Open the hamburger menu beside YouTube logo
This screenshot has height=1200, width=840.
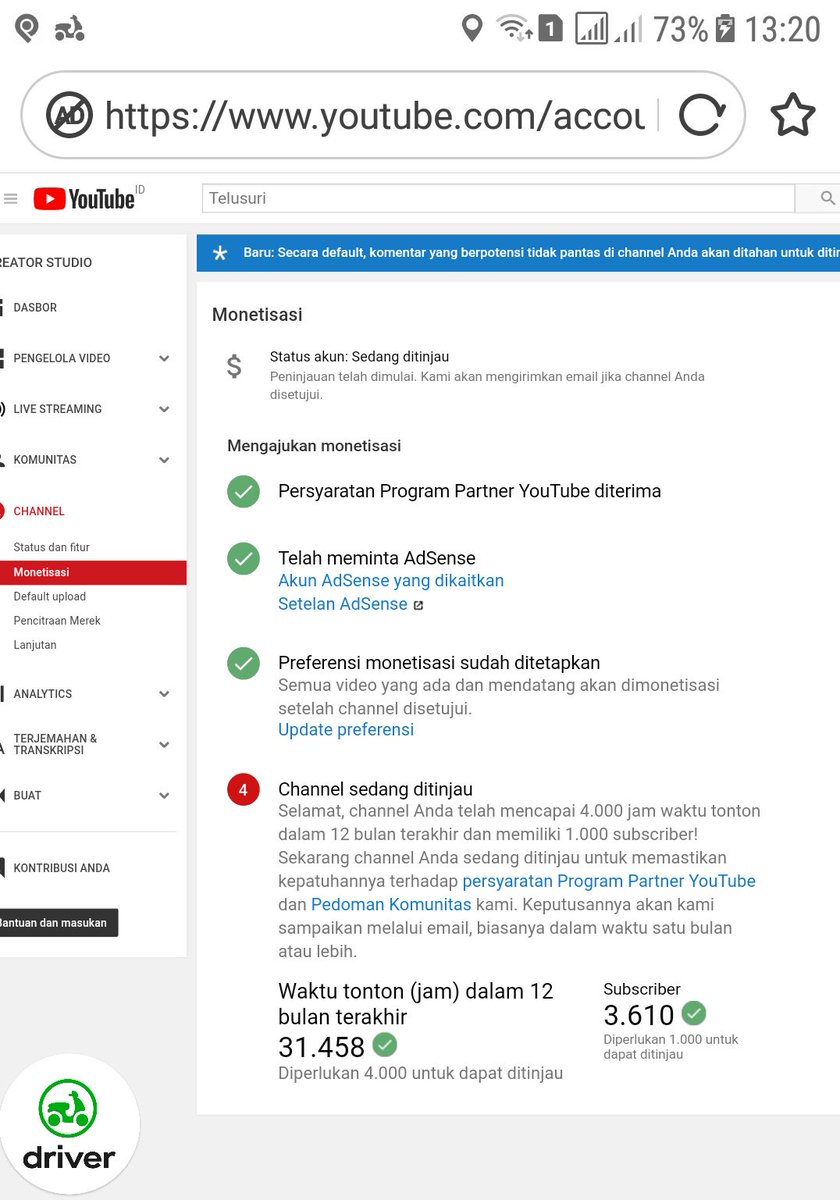(11, 199)
